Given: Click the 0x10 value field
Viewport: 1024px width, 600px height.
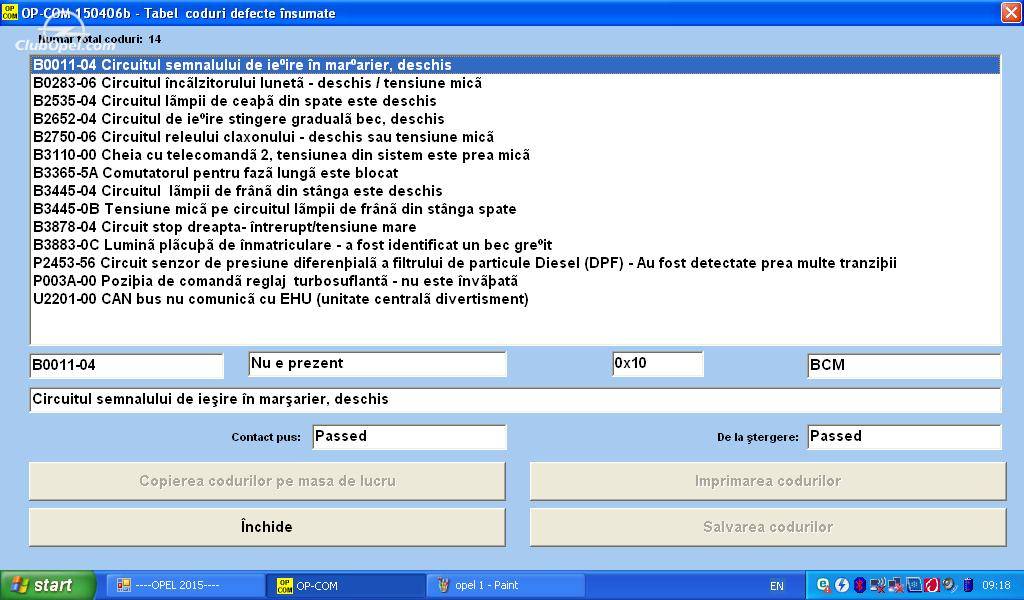Looking at the screenshot, I should [658, 364].
